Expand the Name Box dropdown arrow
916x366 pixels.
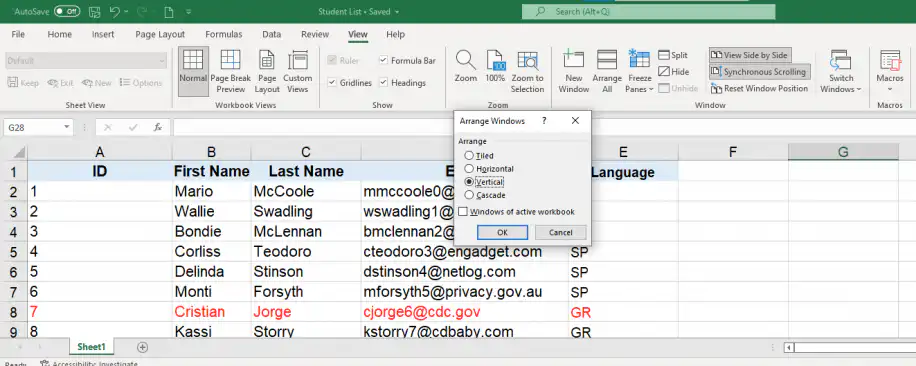click(67, 127)
